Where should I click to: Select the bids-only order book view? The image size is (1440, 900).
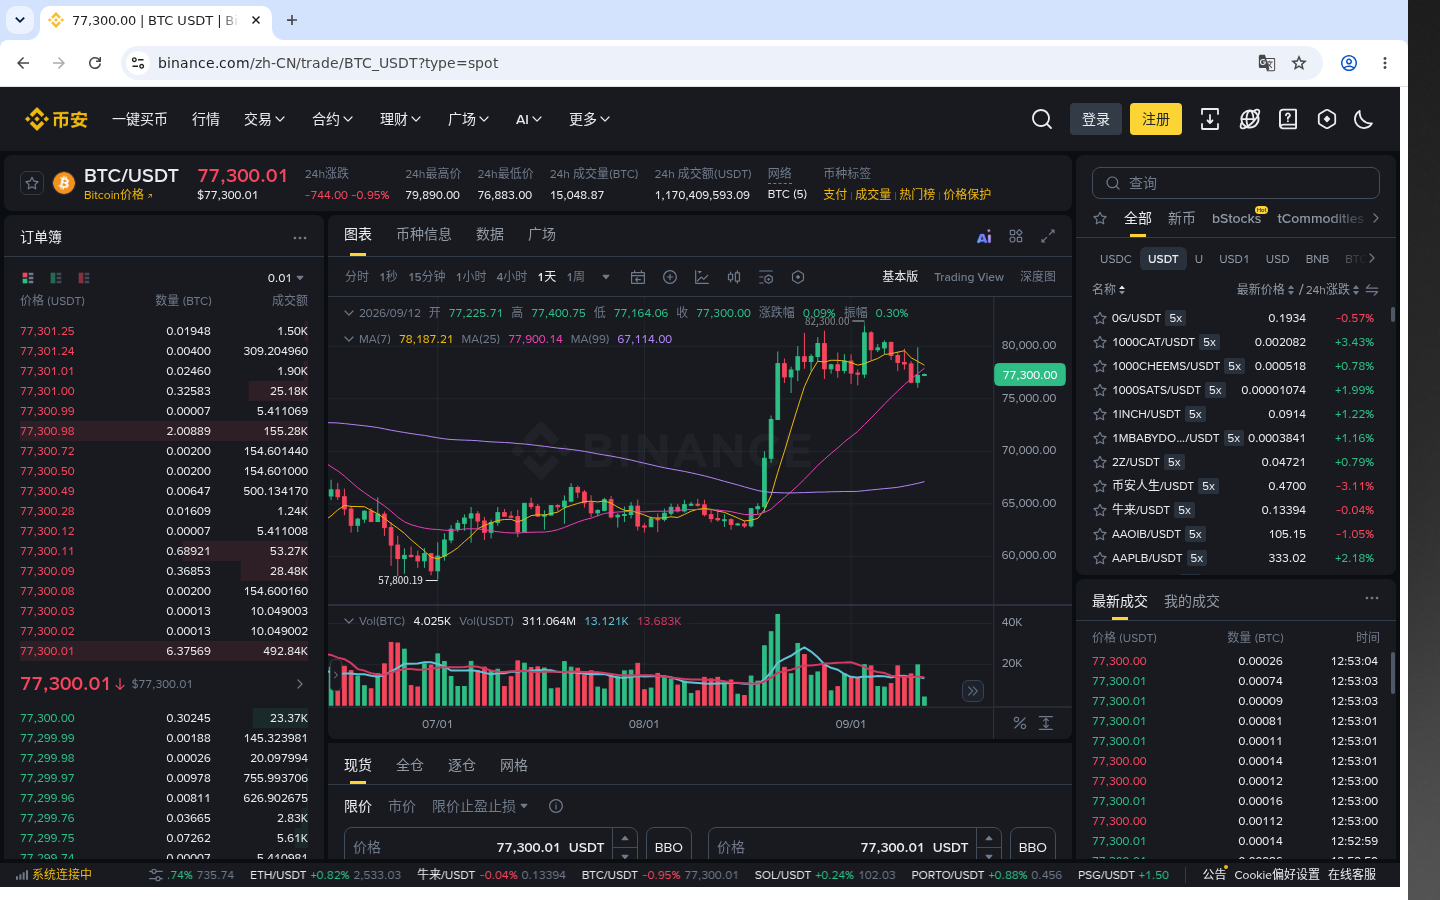pyautogui.click(x=56, y=278)
